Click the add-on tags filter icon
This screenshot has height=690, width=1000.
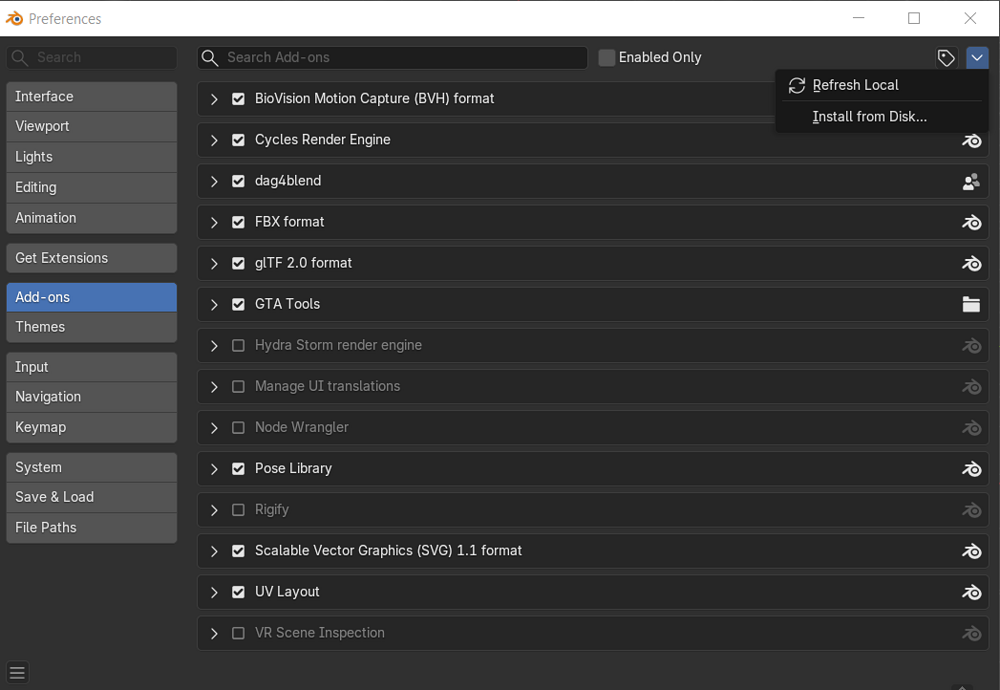[946, 57]
